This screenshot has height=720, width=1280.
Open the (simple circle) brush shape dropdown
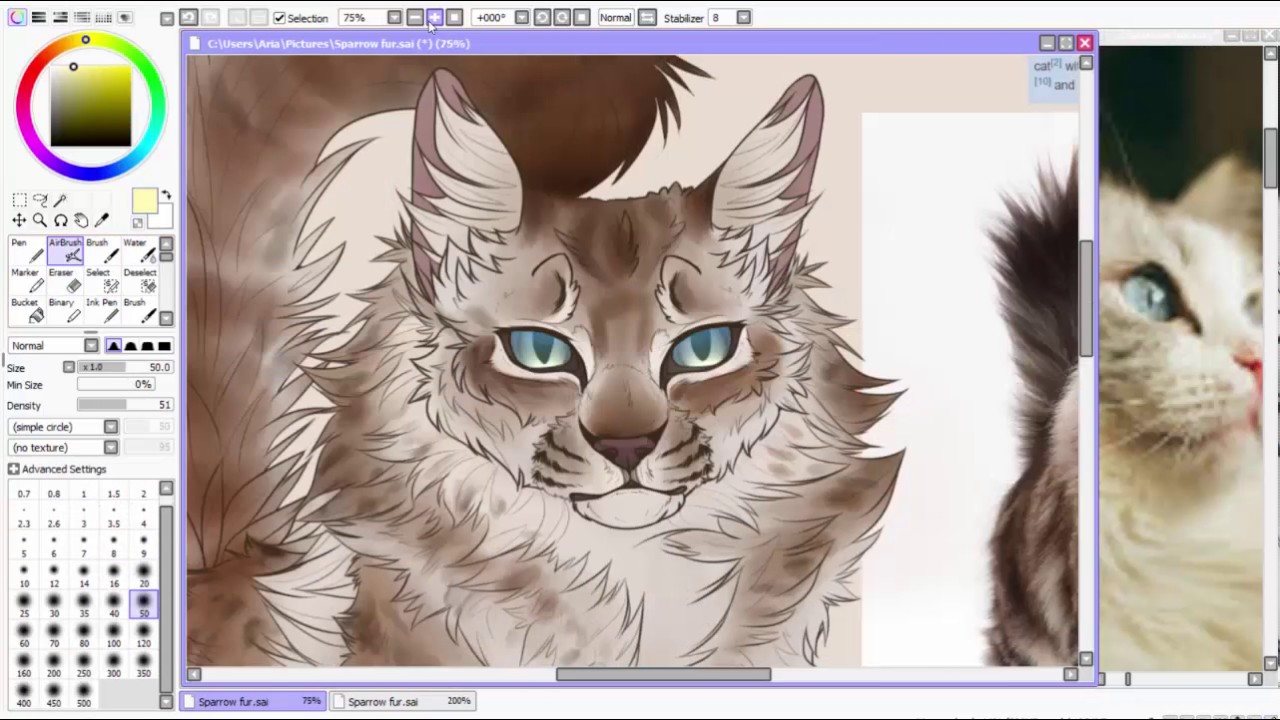click(x=110, y=427)
